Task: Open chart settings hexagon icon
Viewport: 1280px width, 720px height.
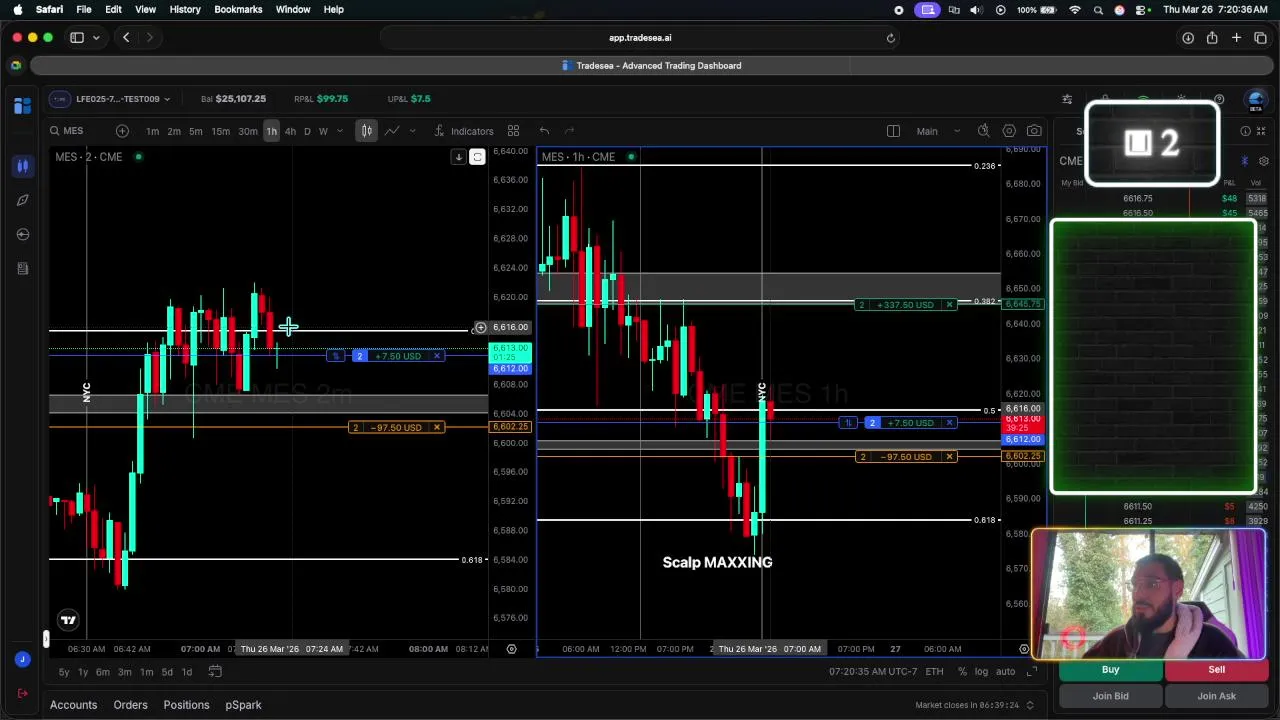Action: click(x=1009, y=131)
